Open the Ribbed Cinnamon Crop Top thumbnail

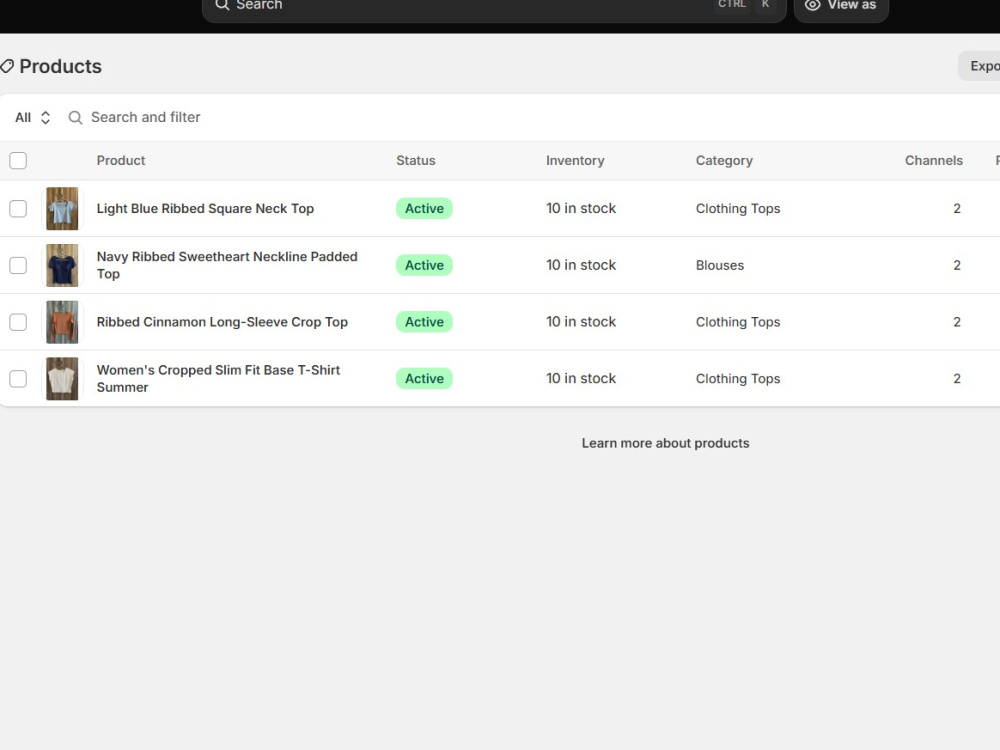pos(62,322)
